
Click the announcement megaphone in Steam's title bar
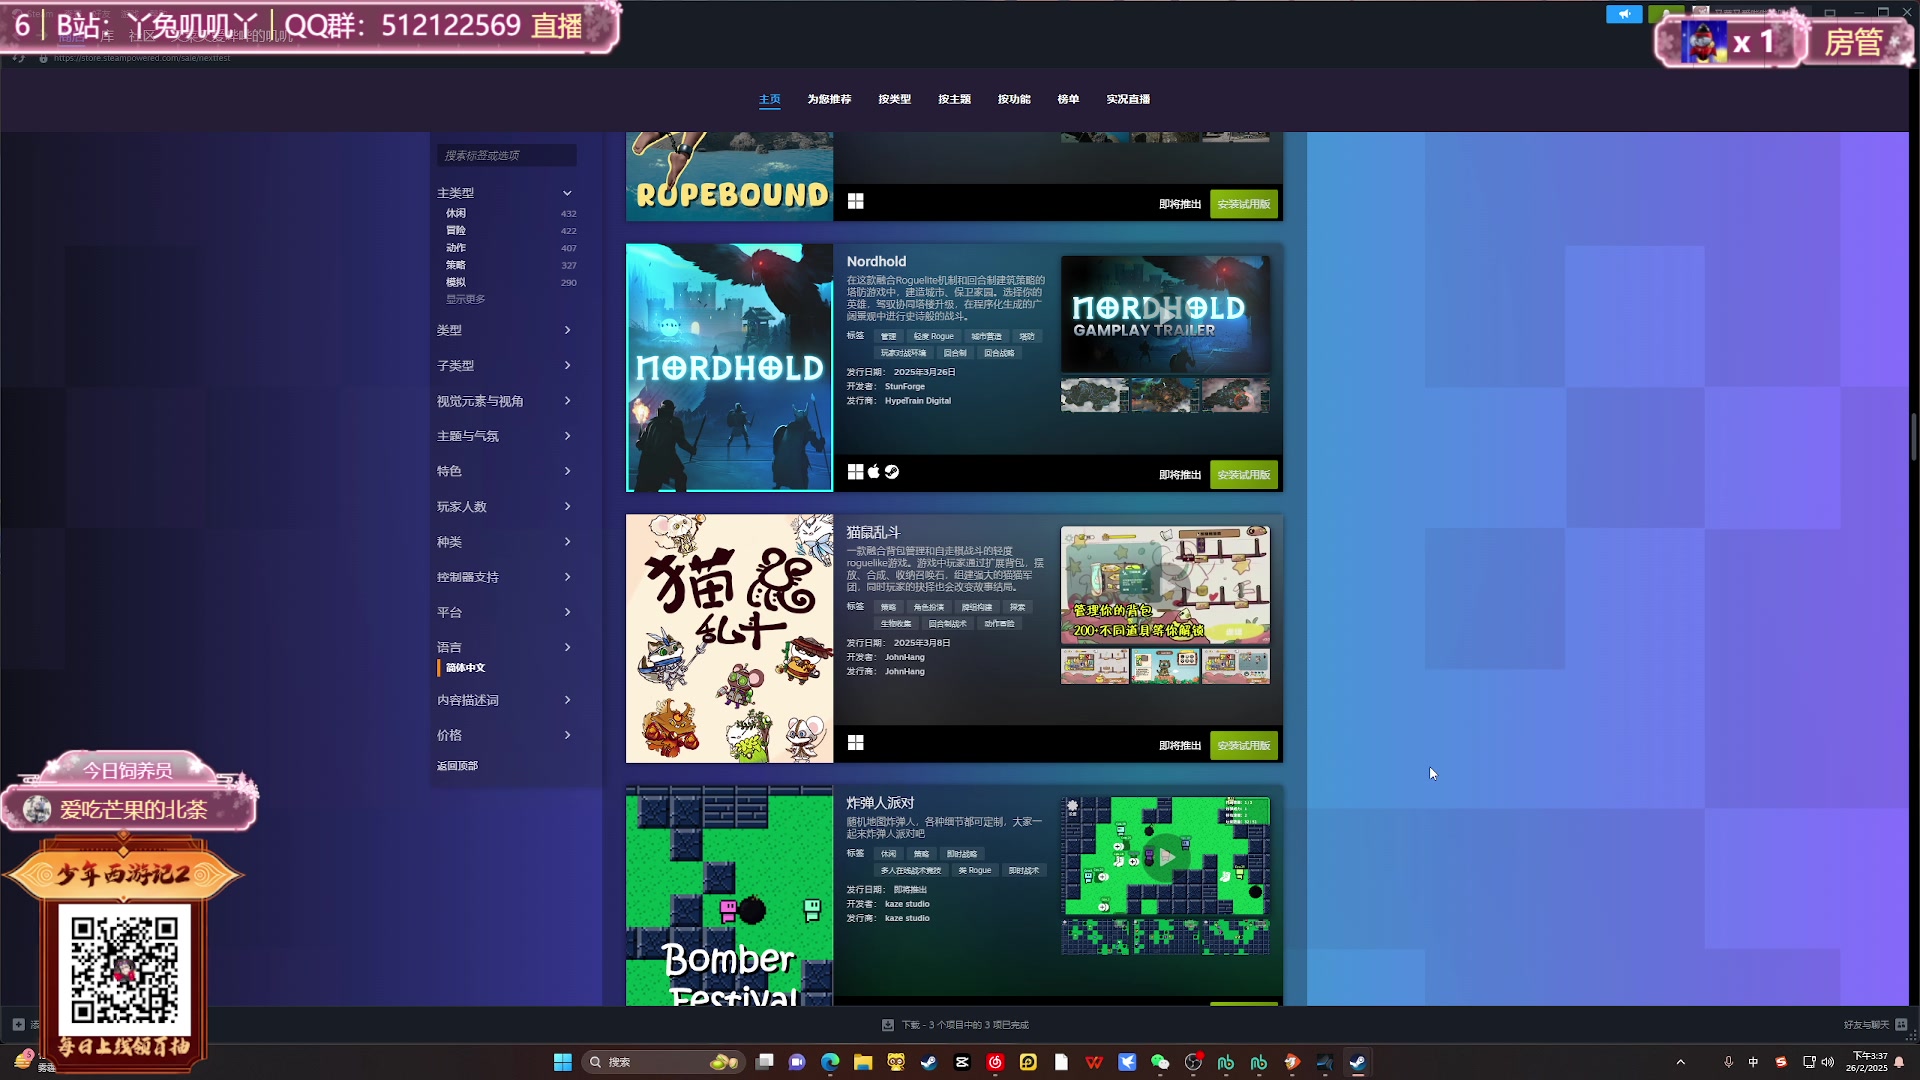[x=1624, y=14]
